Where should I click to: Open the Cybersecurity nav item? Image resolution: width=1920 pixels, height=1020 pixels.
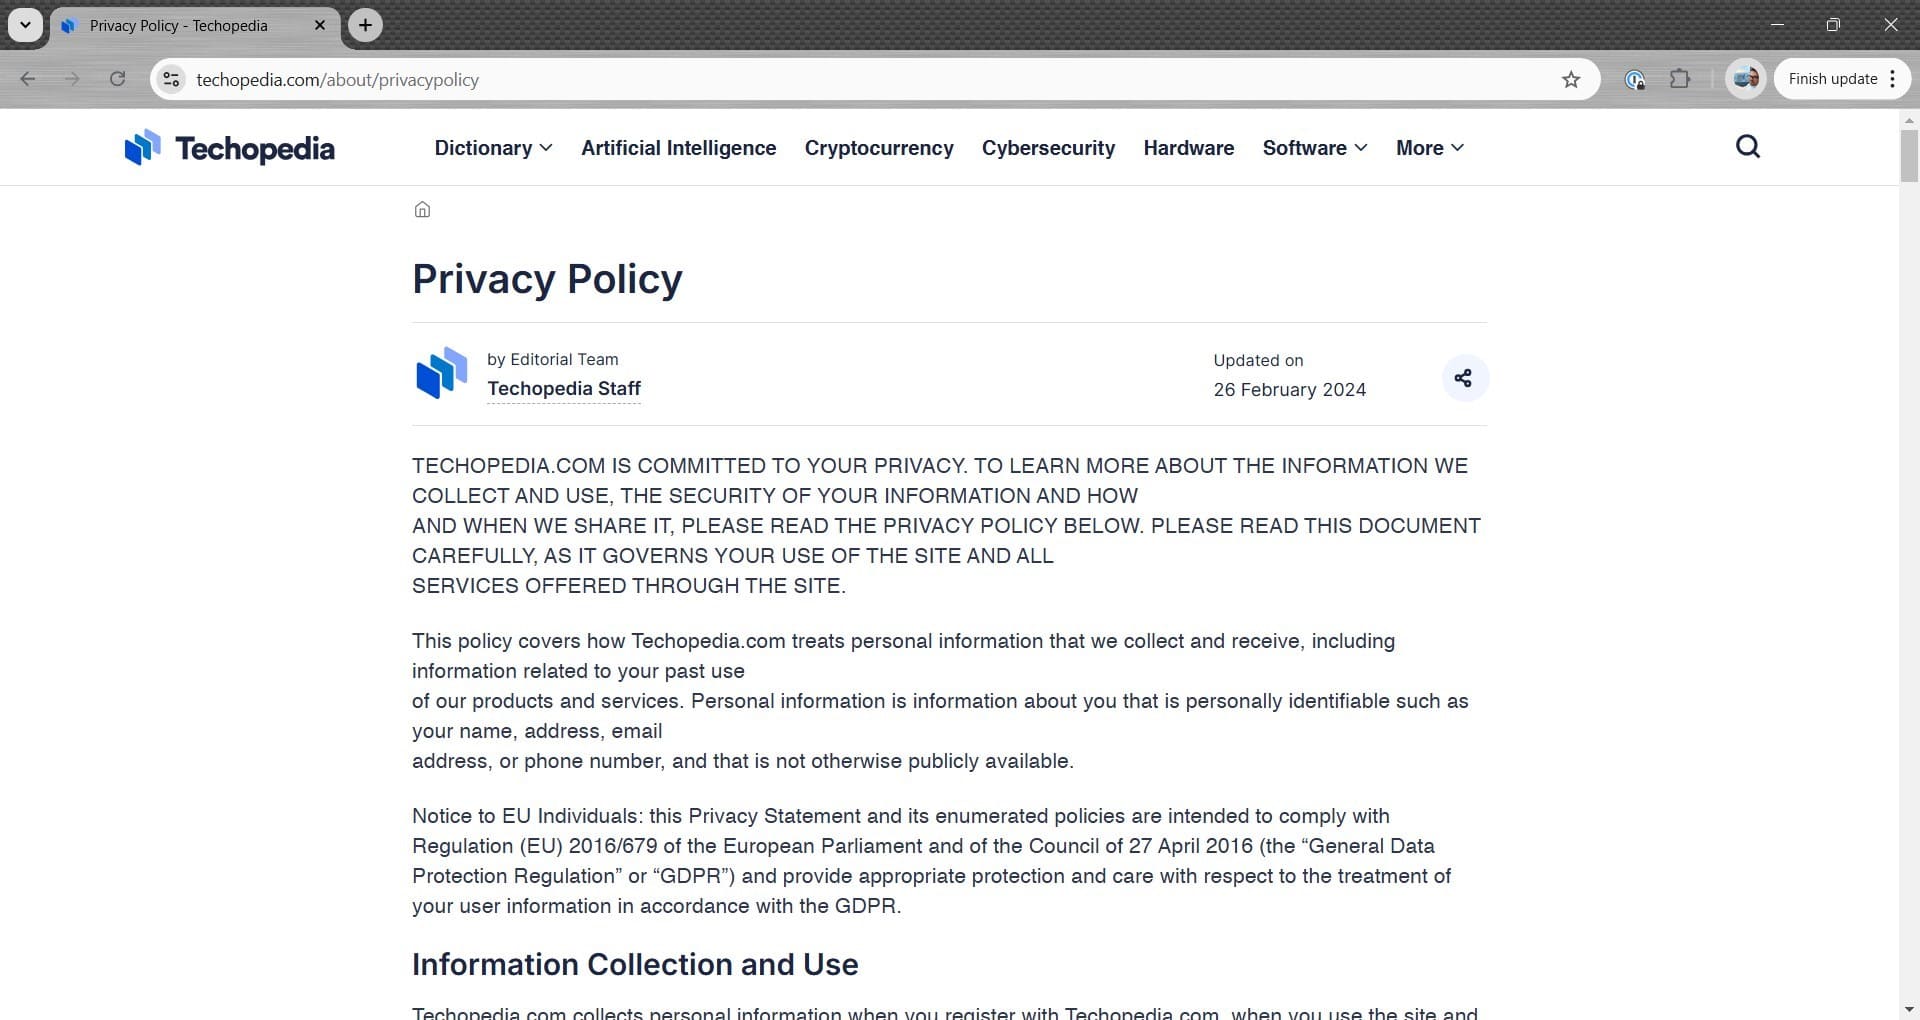tap(1048, 148)
